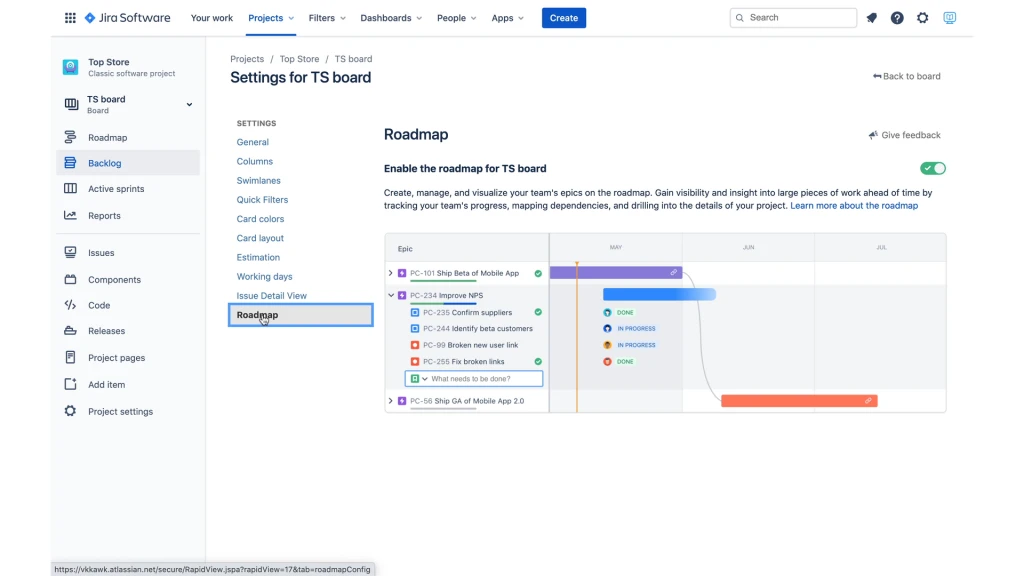Select the Issue Detail View settings tab
Viewport: 1024px width, 576px height.
[272, 296]
